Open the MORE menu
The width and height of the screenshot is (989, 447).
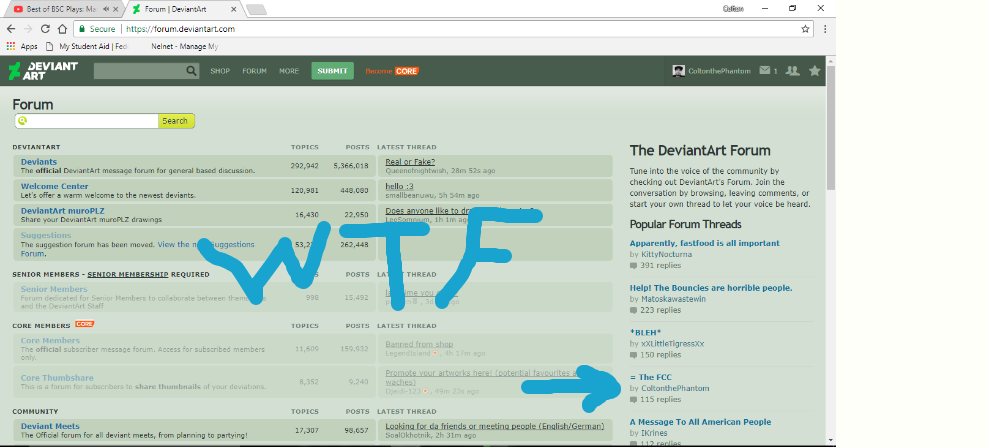pos(289,71)
